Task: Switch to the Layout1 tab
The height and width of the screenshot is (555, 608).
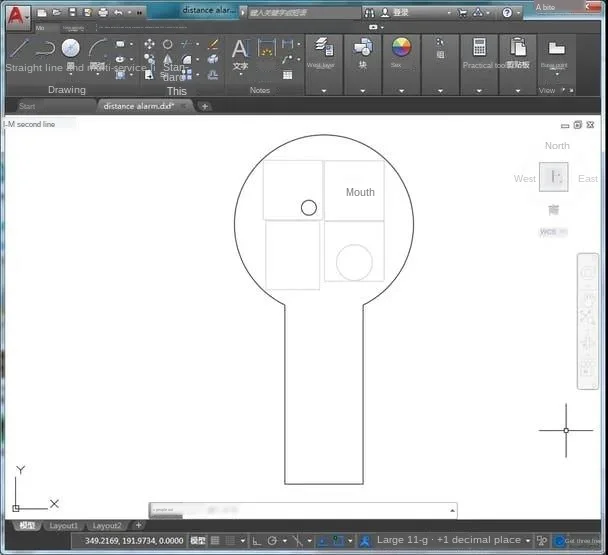Action: pyautogui.click(x=64, y=525)
